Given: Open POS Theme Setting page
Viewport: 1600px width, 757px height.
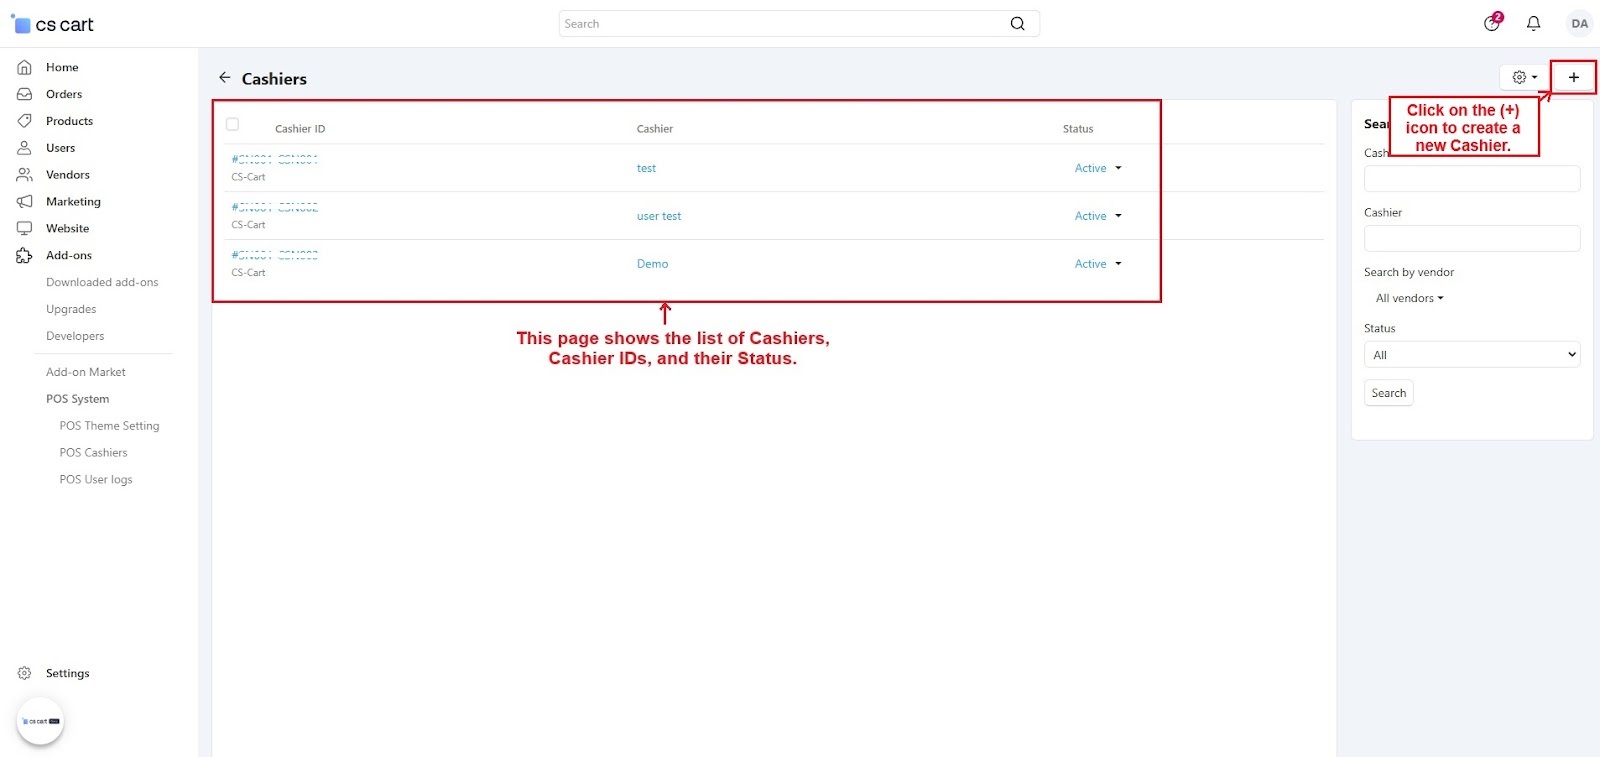Looking at the screenshot, I should pyautogui.click(x=109, y=426).
